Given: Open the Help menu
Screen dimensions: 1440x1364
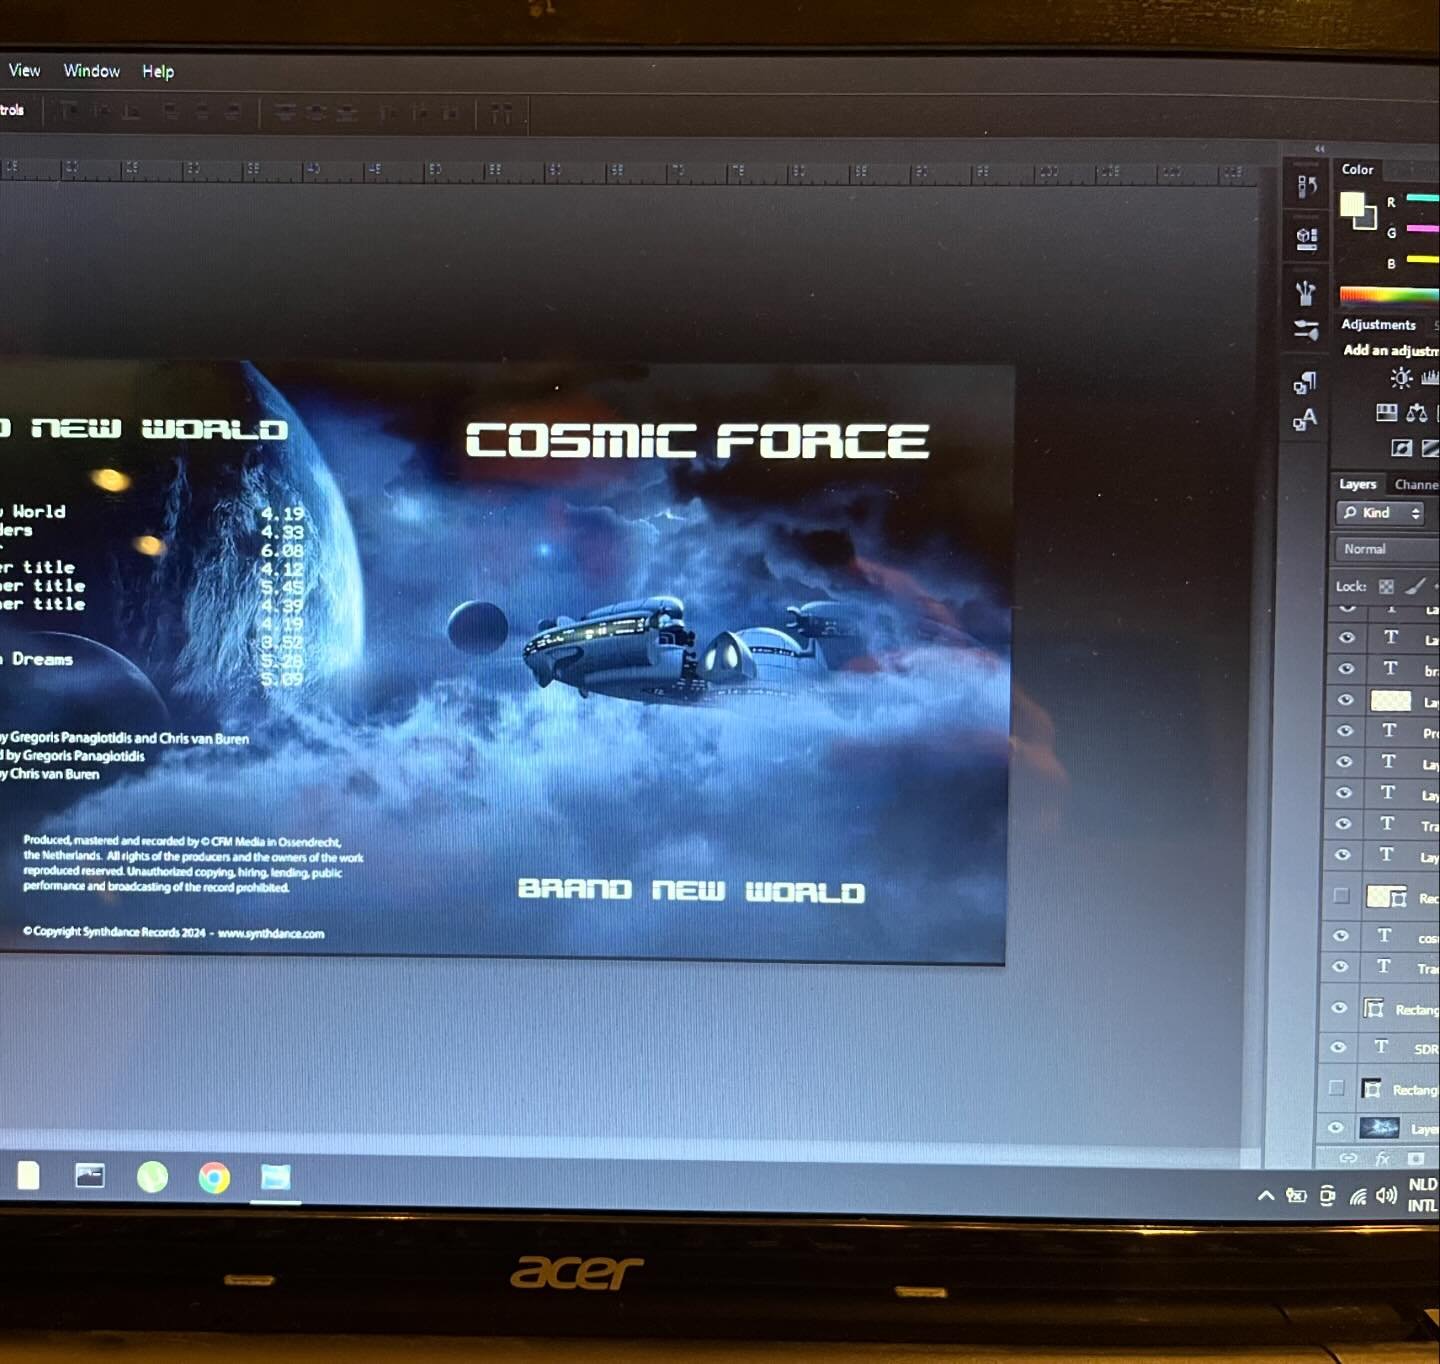Looking at the screenshot, I should [158, 72].
